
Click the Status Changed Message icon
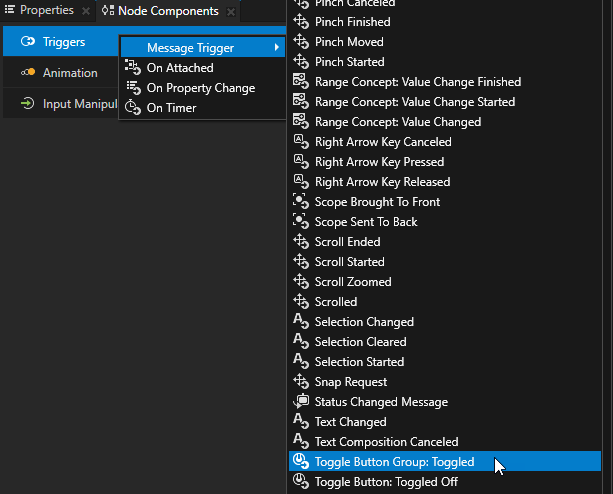point(301,401)
